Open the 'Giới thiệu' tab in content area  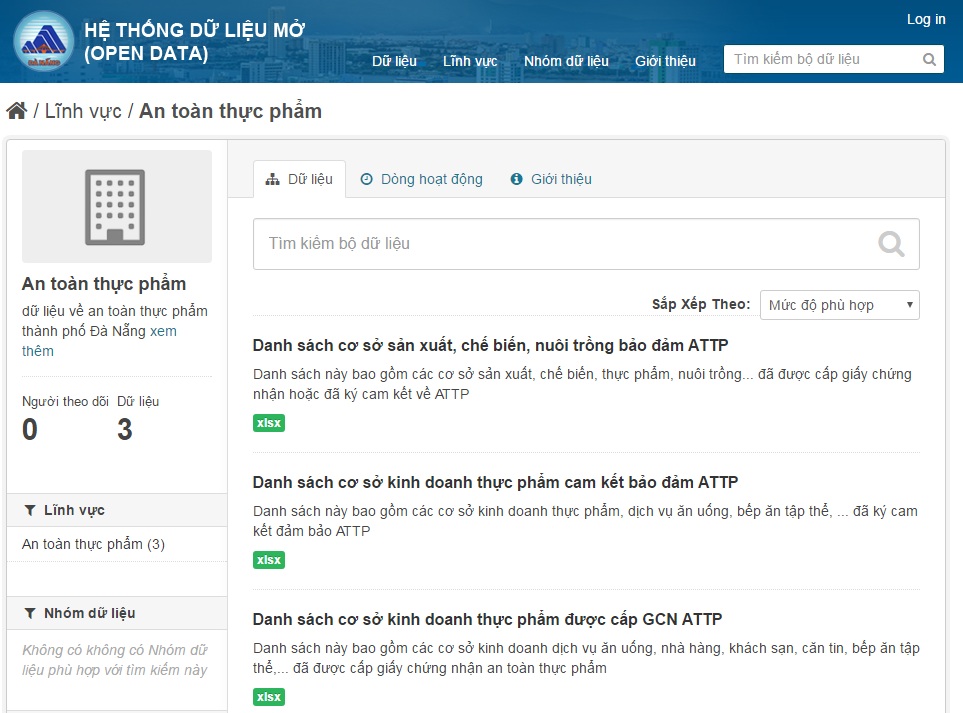(552, 179)
